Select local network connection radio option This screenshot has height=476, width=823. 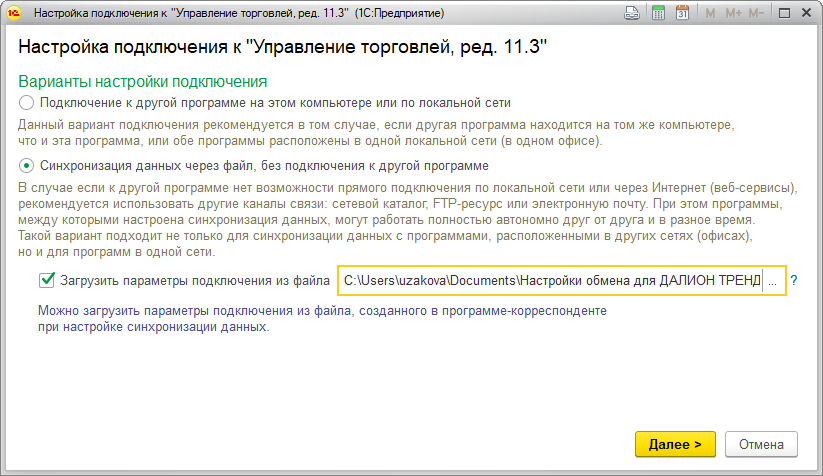26,103
